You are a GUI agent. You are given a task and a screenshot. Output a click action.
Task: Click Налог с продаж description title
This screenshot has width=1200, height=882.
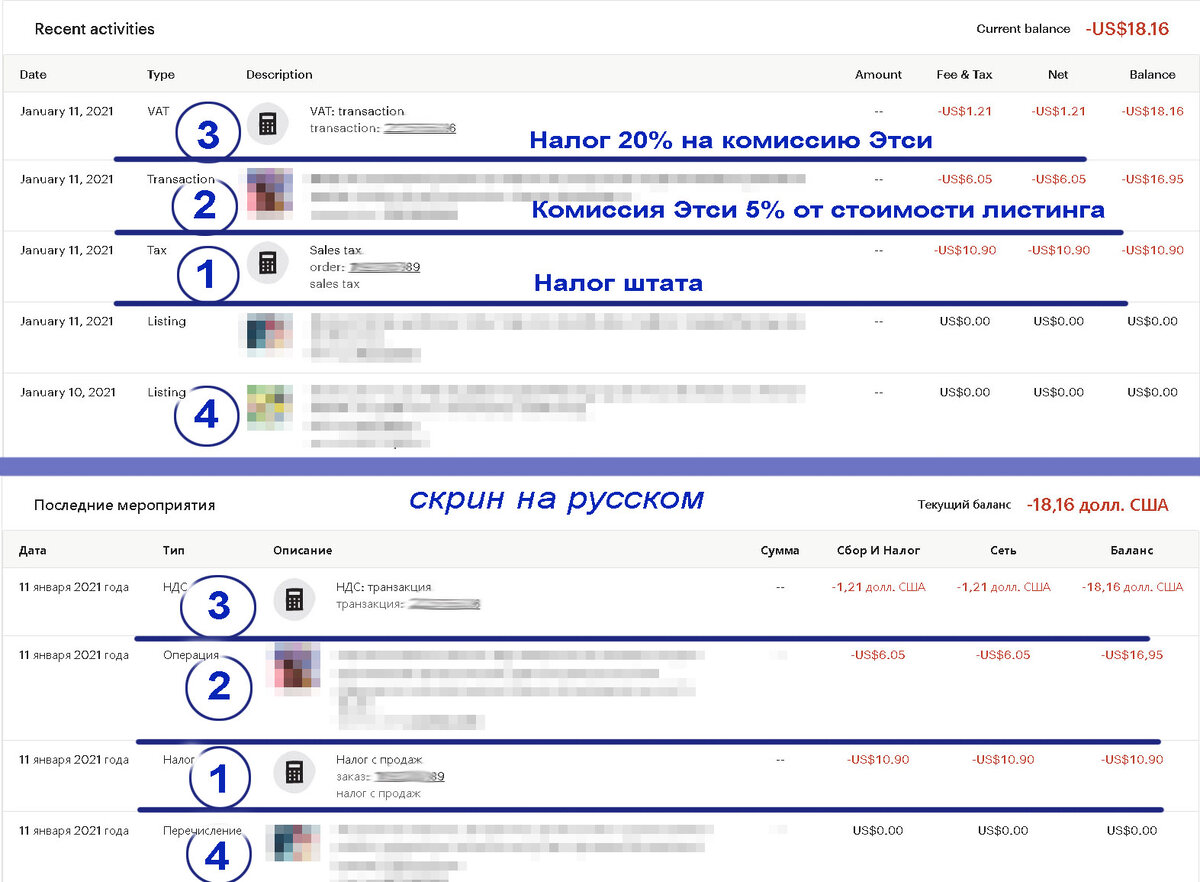tap(379, 760)
